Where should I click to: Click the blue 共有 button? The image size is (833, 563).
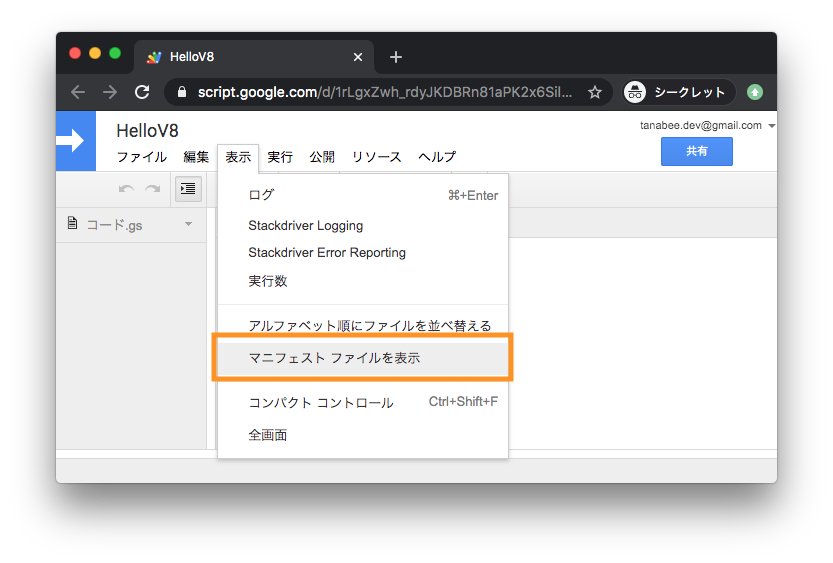coord(696,151)
